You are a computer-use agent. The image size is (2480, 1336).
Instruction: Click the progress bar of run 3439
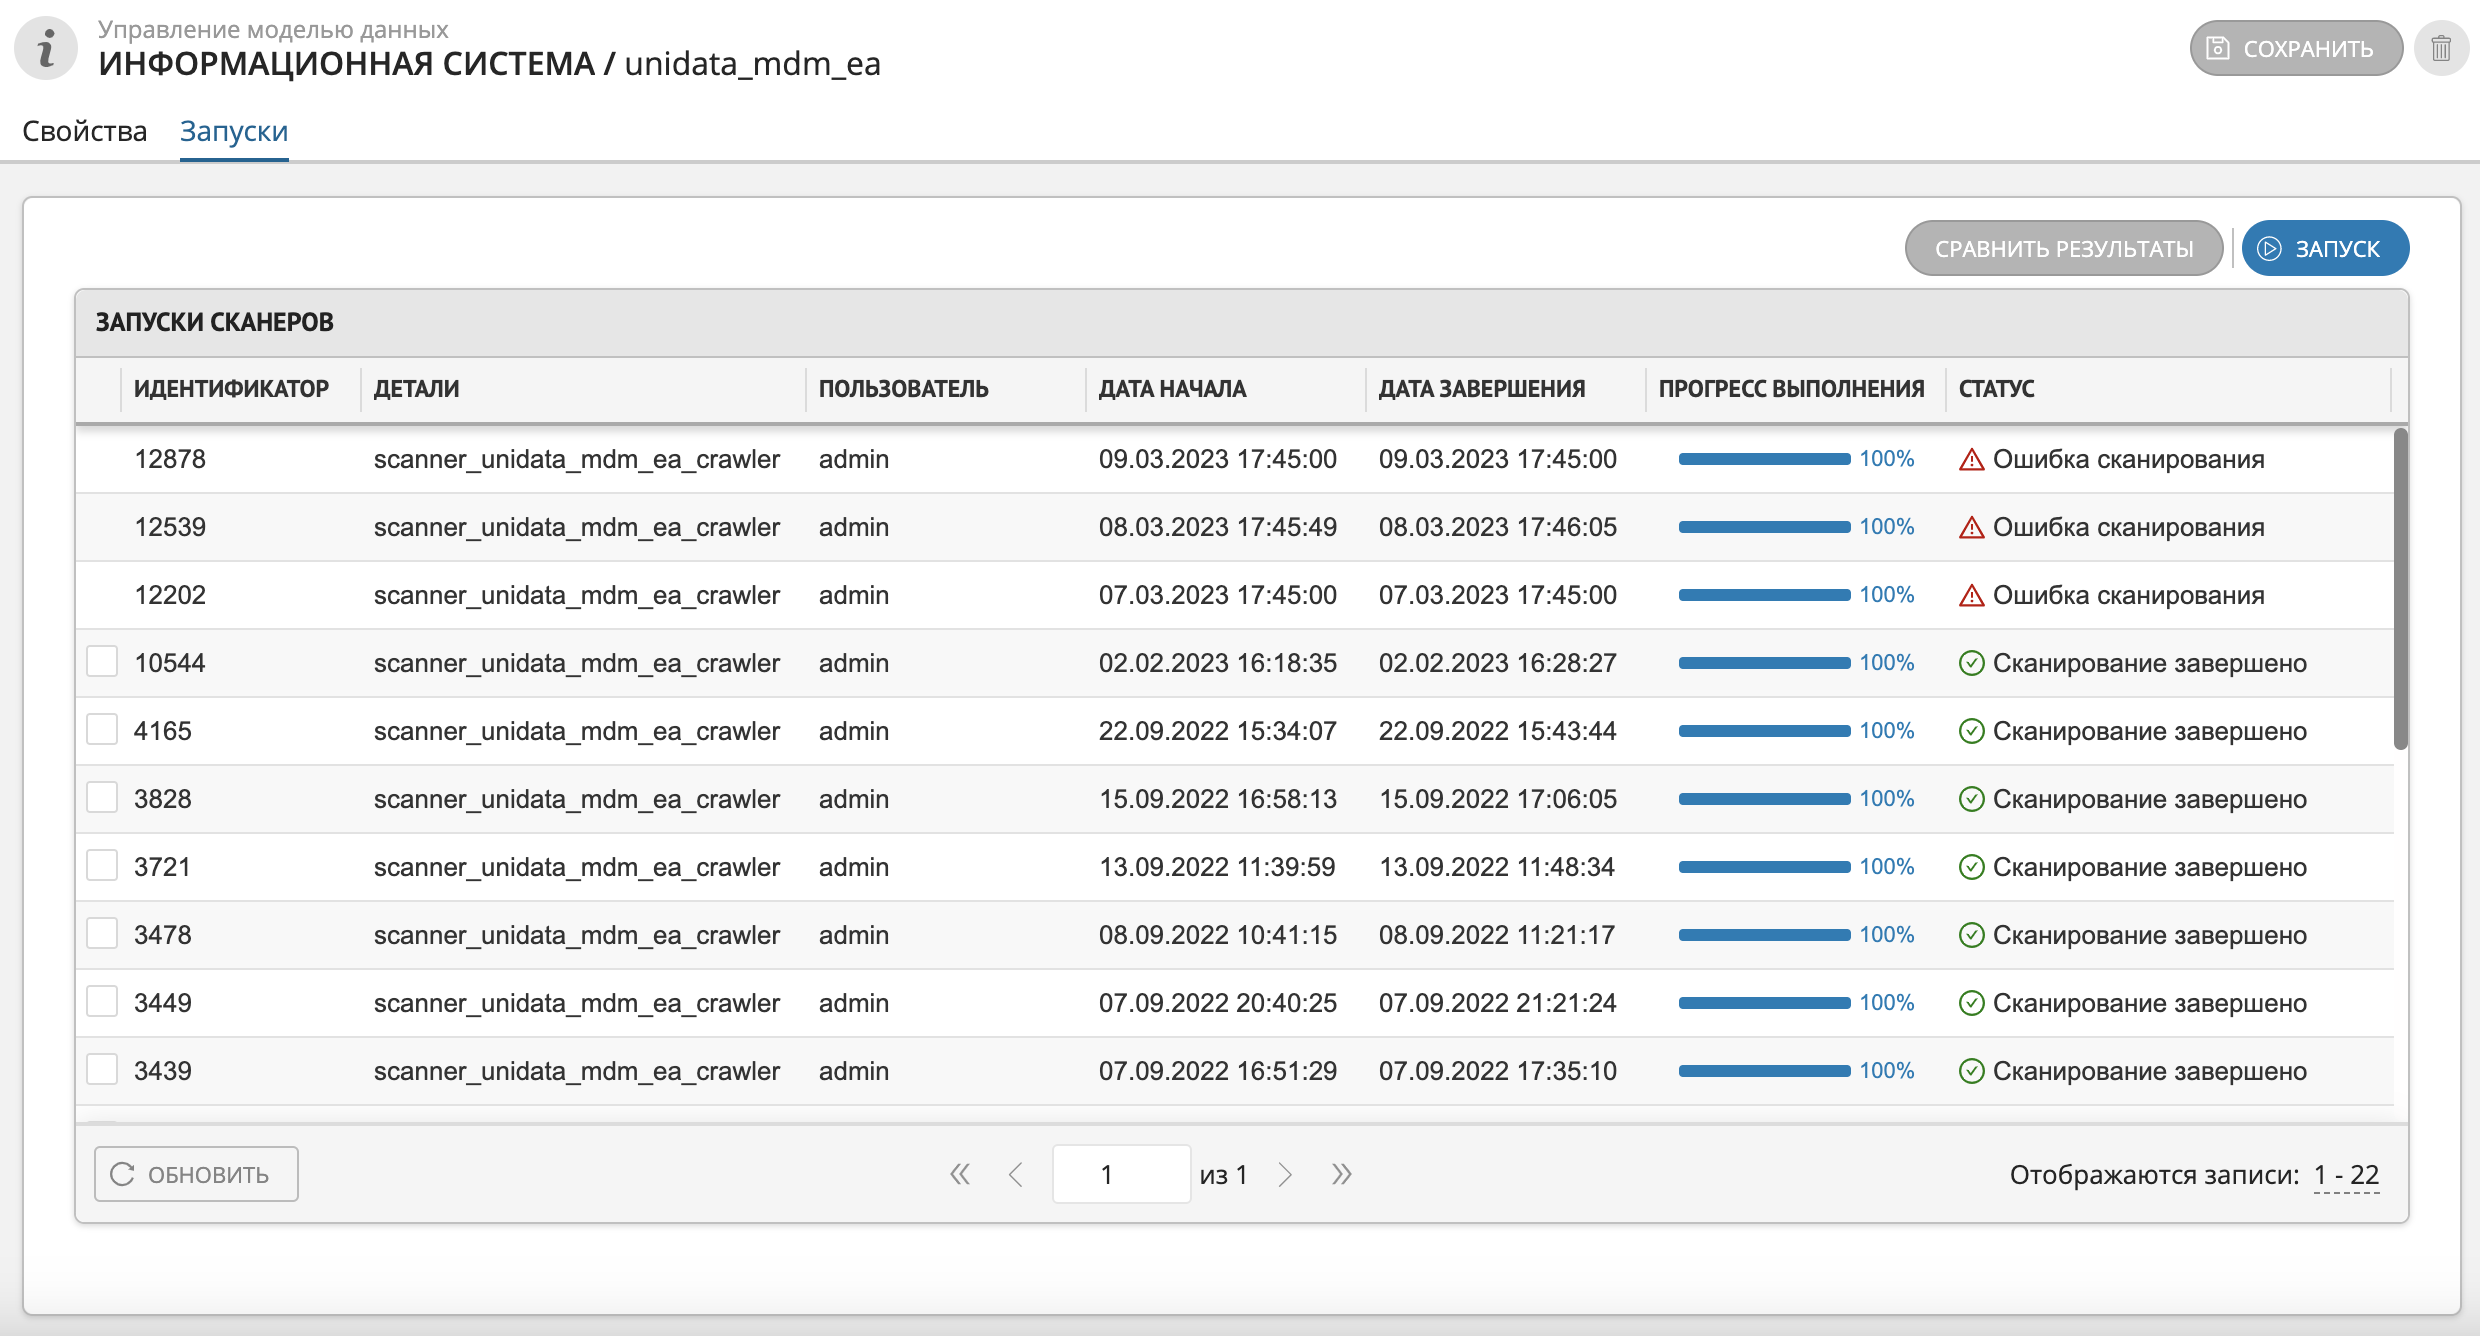[1764, 1071]
